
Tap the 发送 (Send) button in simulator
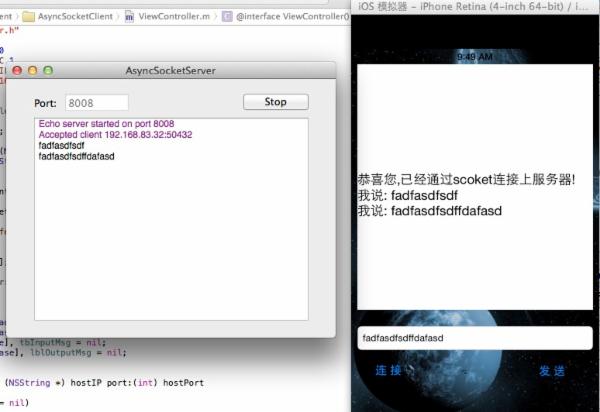tap(552, 371)
